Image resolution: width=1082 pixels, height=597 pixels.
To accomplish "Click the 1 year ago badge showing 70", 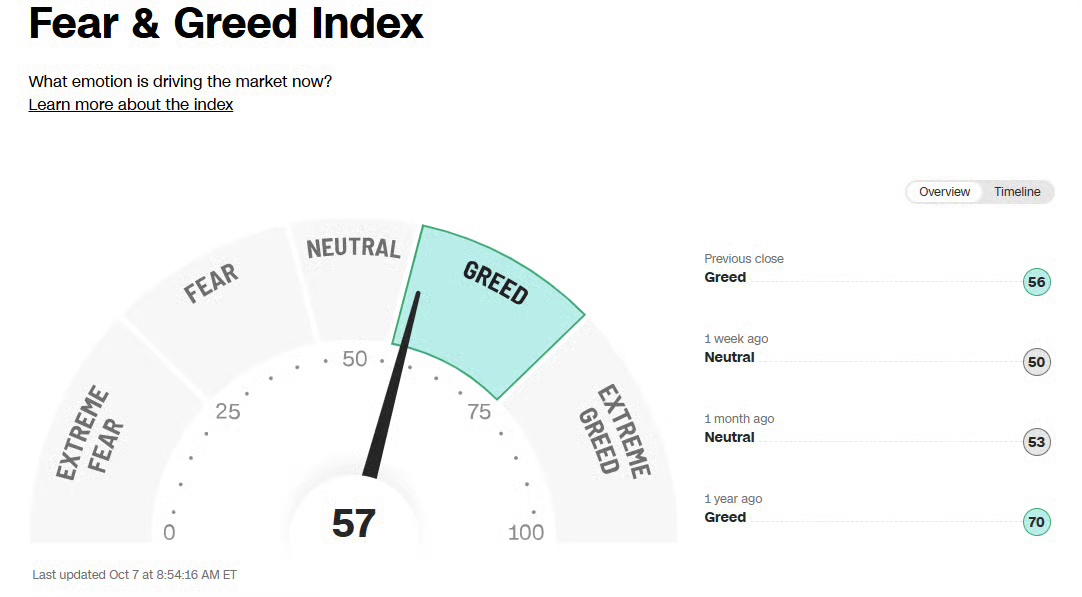I will tap(1037, 522).
